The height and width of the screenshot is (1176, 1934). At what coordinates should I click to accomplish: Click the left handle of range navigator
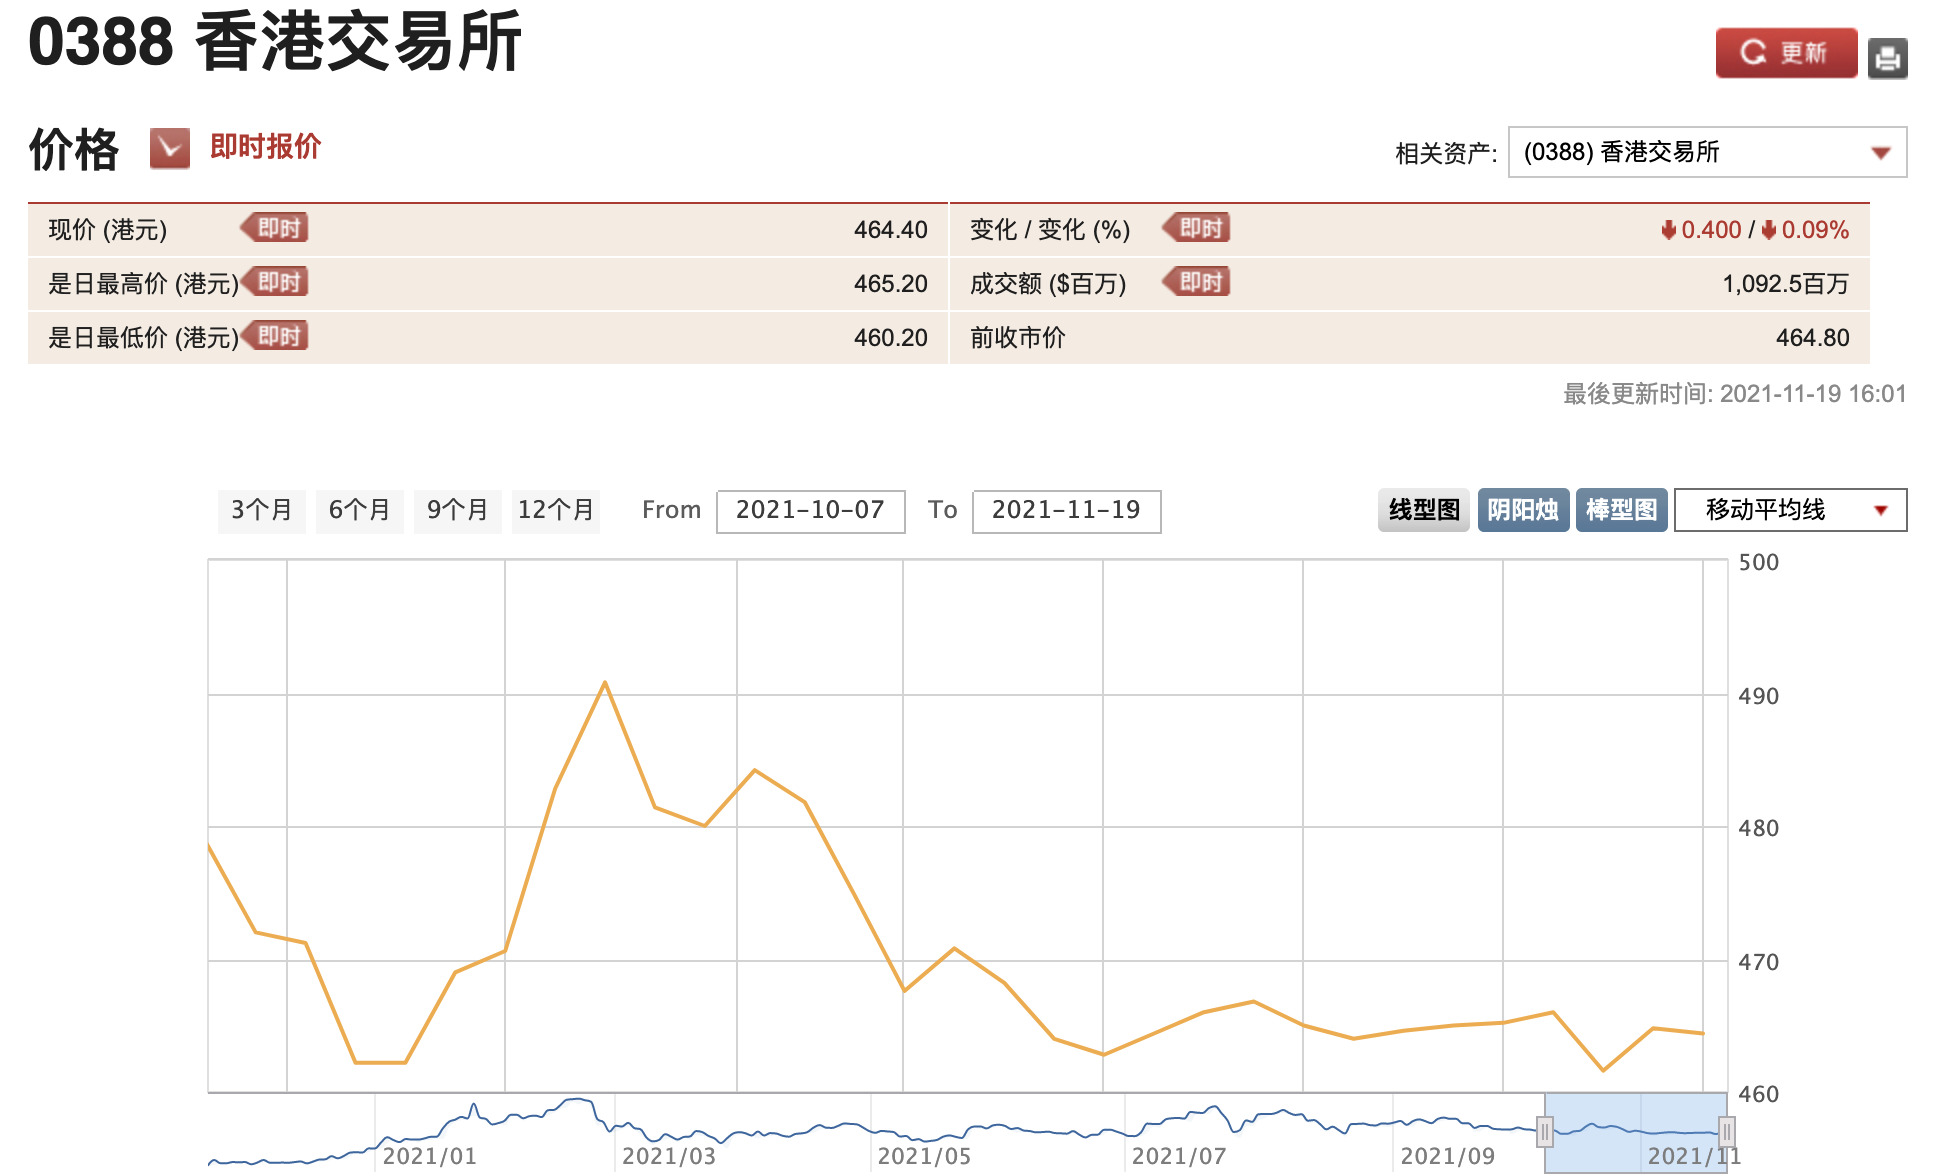1545,1132
